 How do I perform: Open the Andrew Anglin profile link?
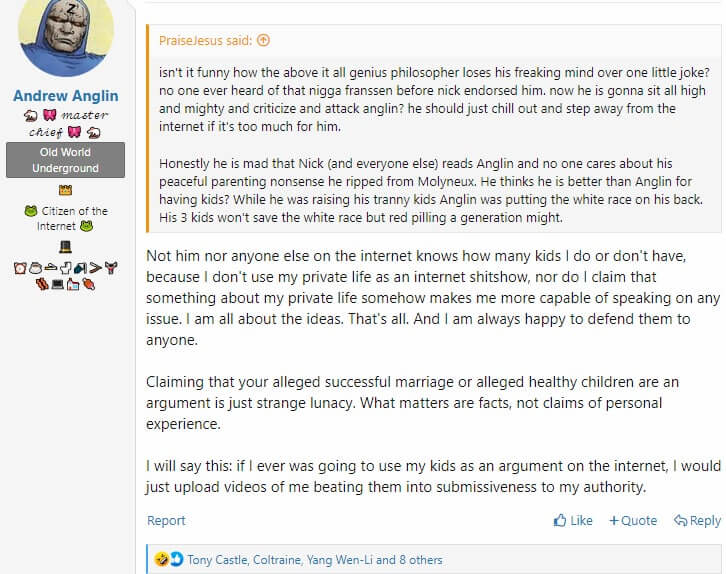pos(66,96)
